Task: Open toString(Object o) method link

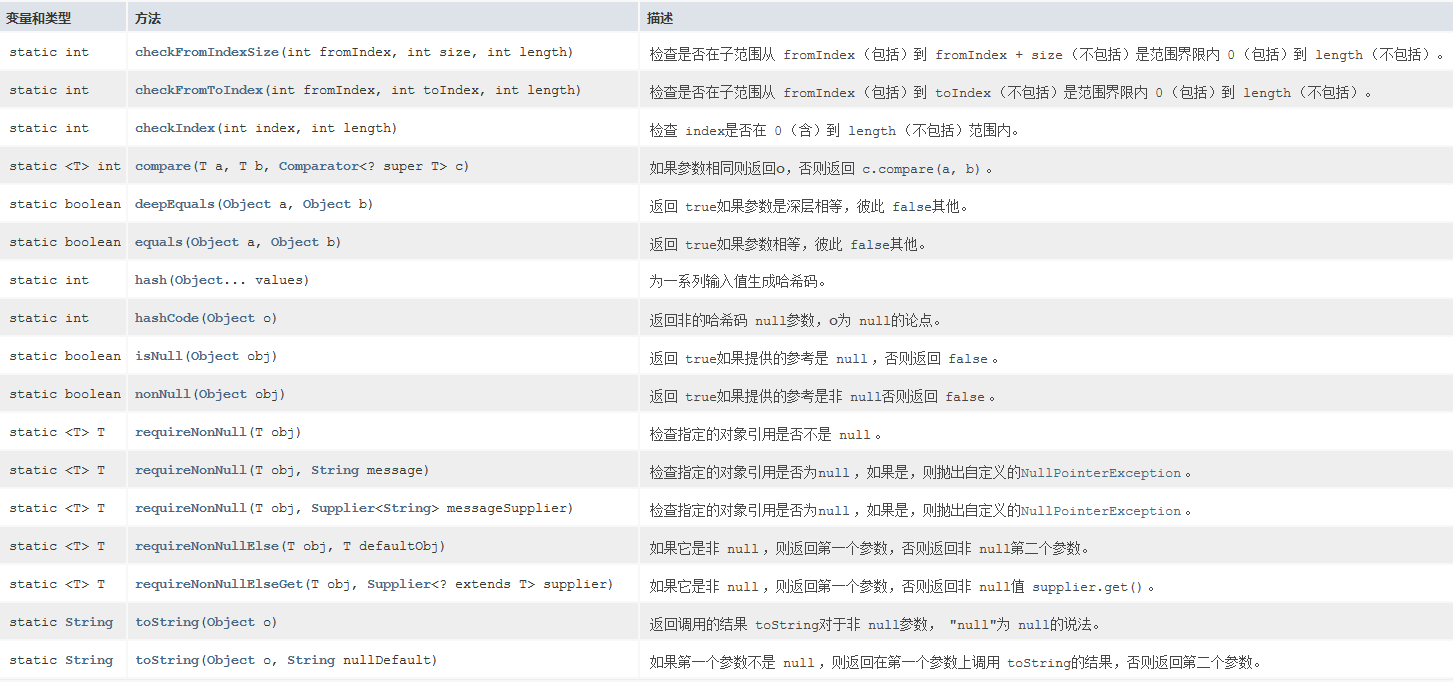Action: [165, 622]
